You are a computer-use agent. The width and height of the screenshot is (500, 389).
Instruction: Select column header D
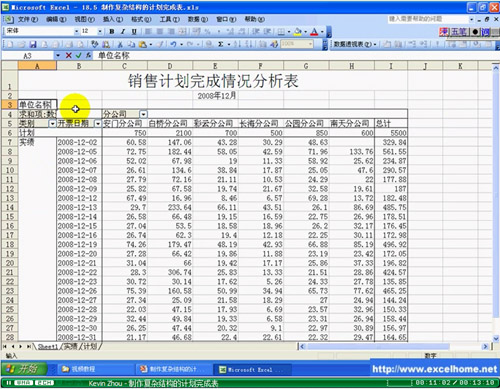(170, 66)
